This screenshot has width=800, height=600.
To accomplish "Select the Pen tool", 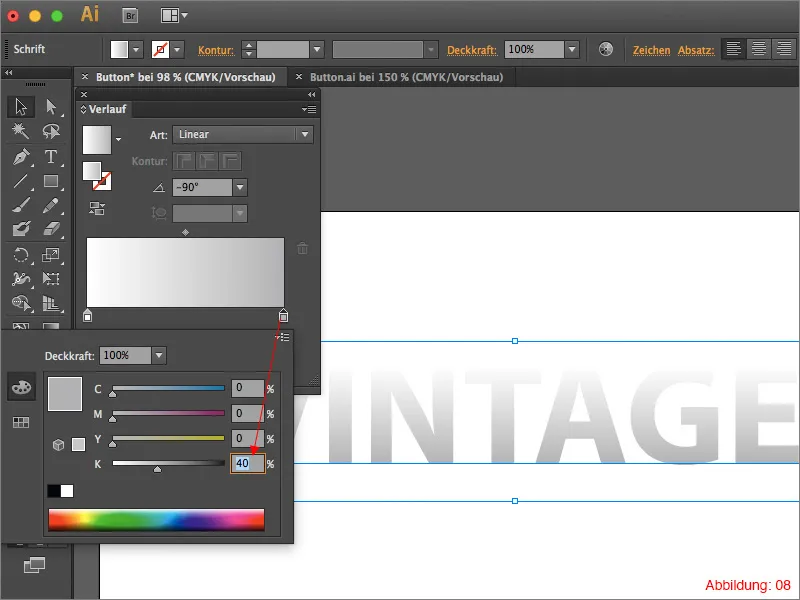I will point(21,157).
